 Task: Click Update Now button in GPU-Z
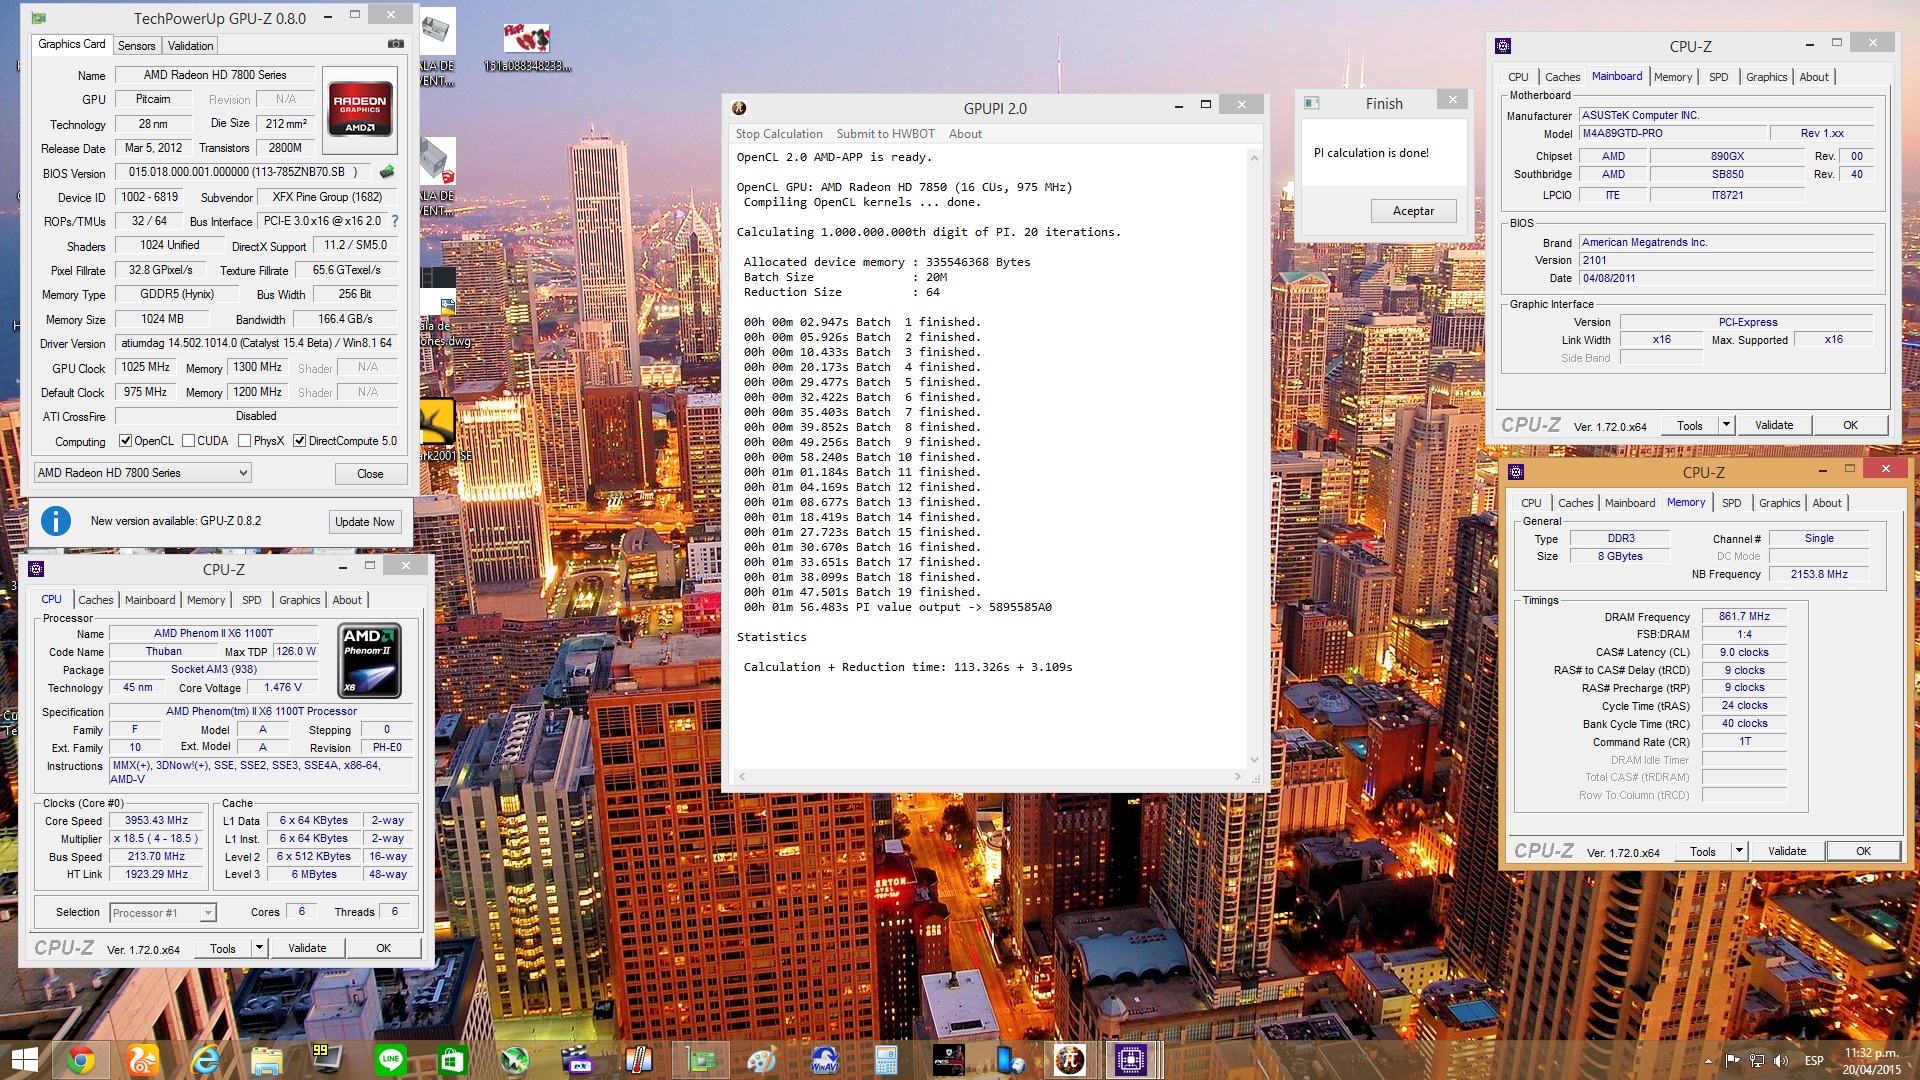364,522
